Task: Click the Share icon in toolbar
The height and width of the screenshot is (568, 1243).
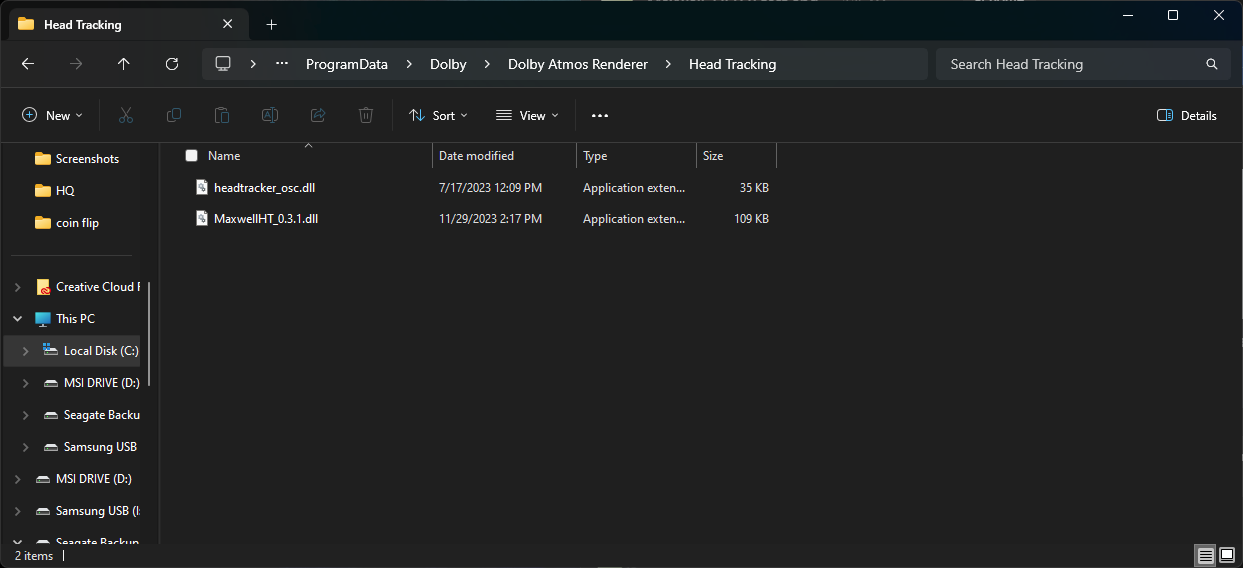Action: tap(318, 115)
